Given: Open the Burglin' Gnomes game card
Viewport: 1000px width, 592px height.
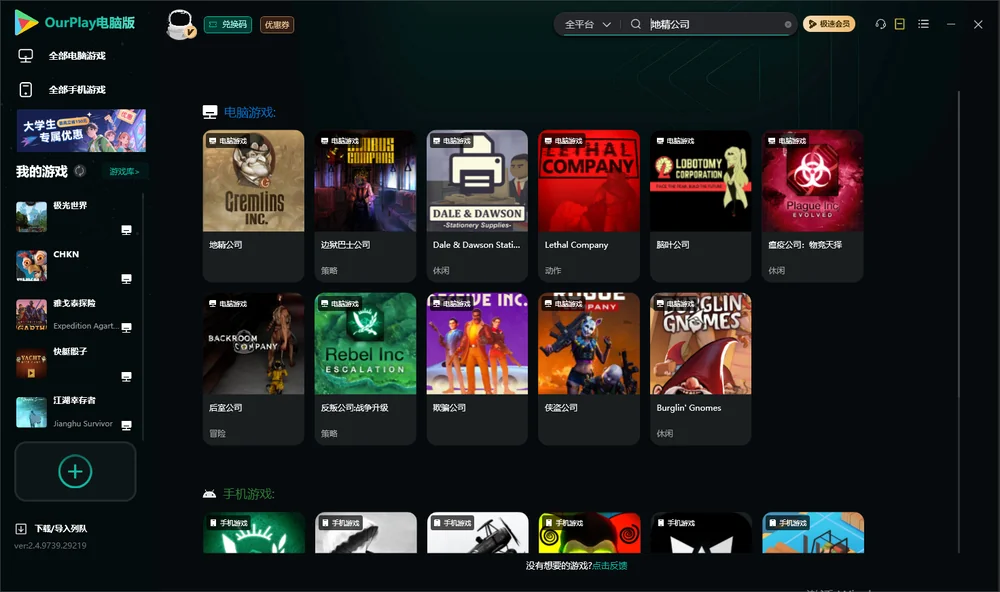Looking at the screenshot, I should 700,369.
